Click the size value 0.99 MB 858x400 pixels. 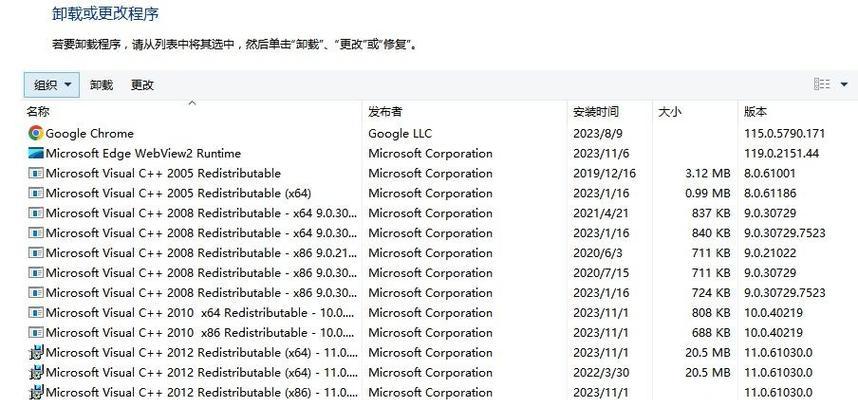pyautogui.click(x=708, y=193)
